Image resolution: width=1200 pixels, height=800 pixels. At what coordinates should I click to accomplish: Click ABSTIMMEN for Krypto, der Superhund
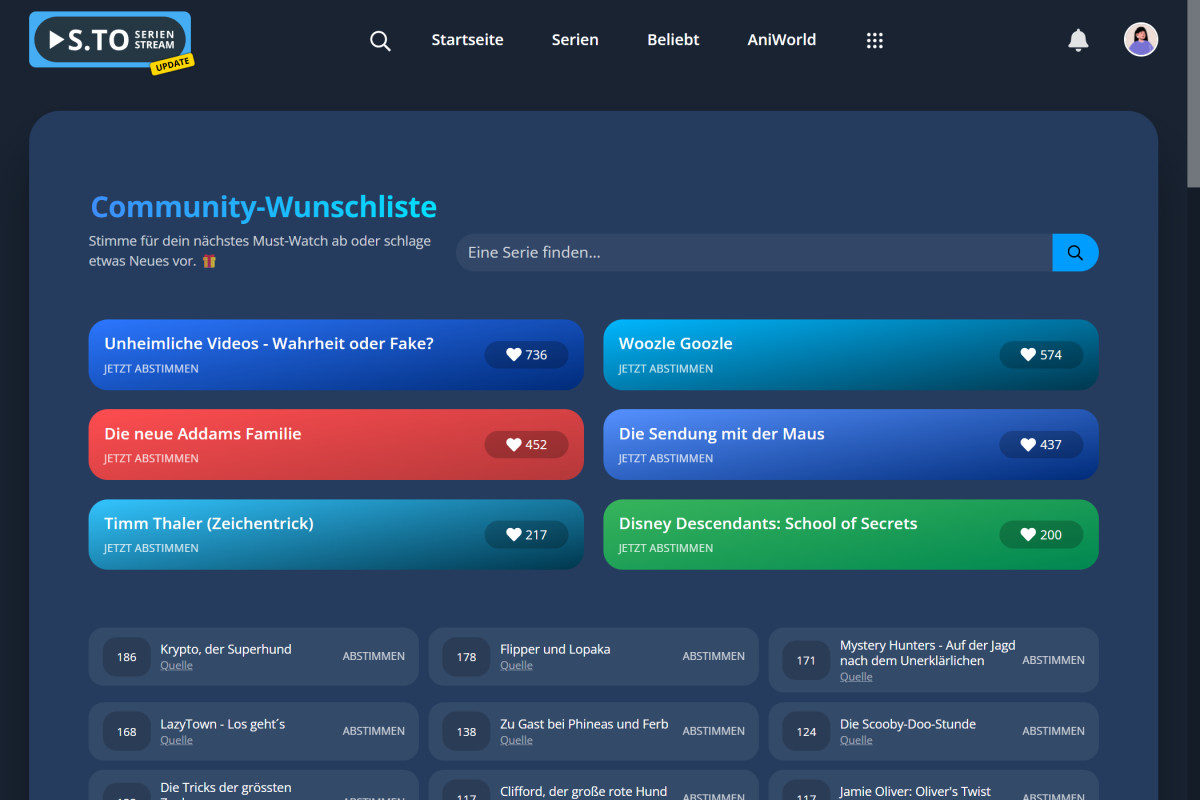pos(373,657)
